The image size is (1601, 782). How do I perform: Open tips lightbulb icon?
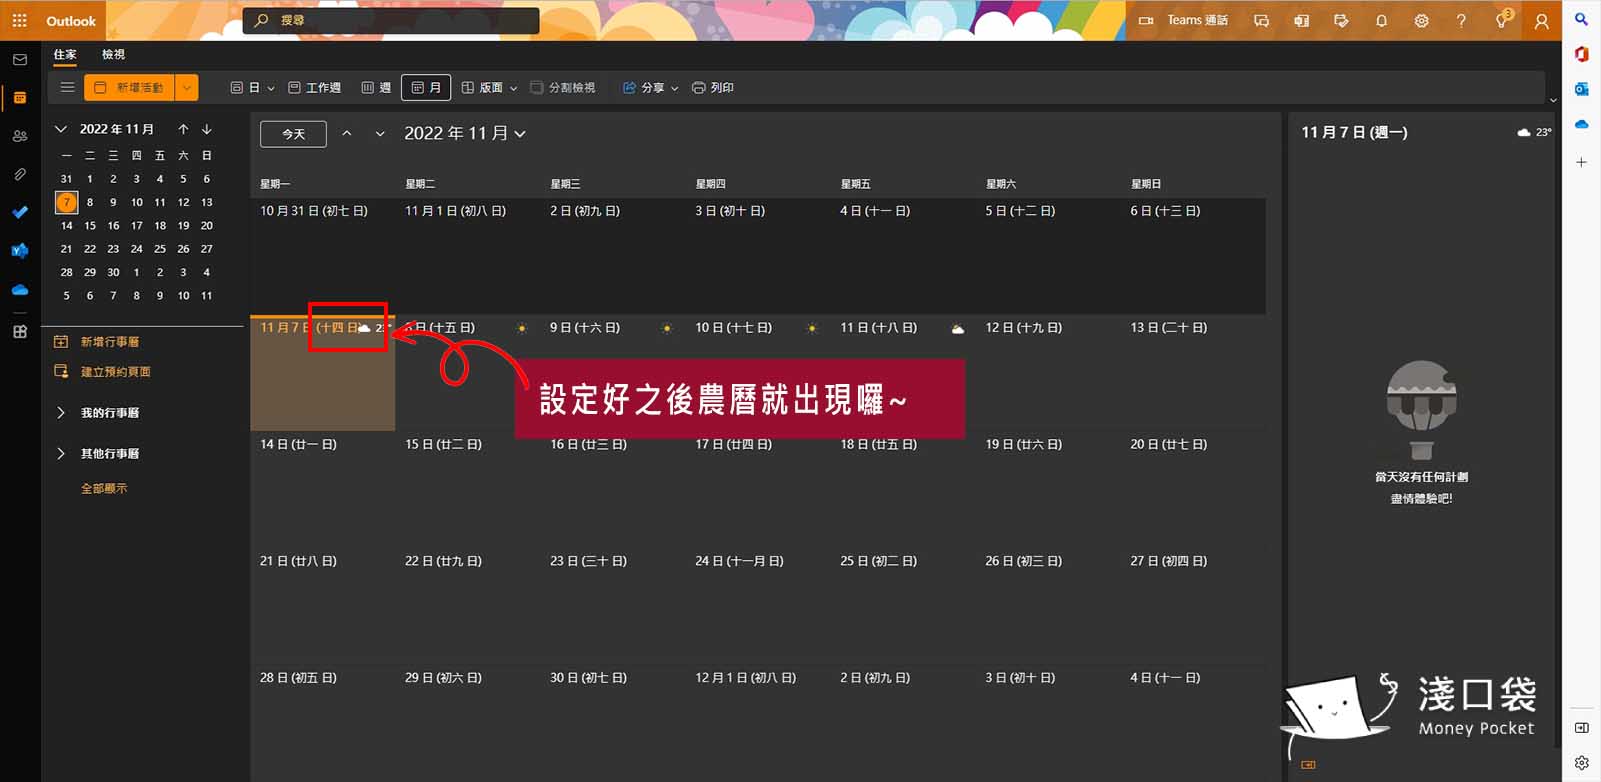1502,20
